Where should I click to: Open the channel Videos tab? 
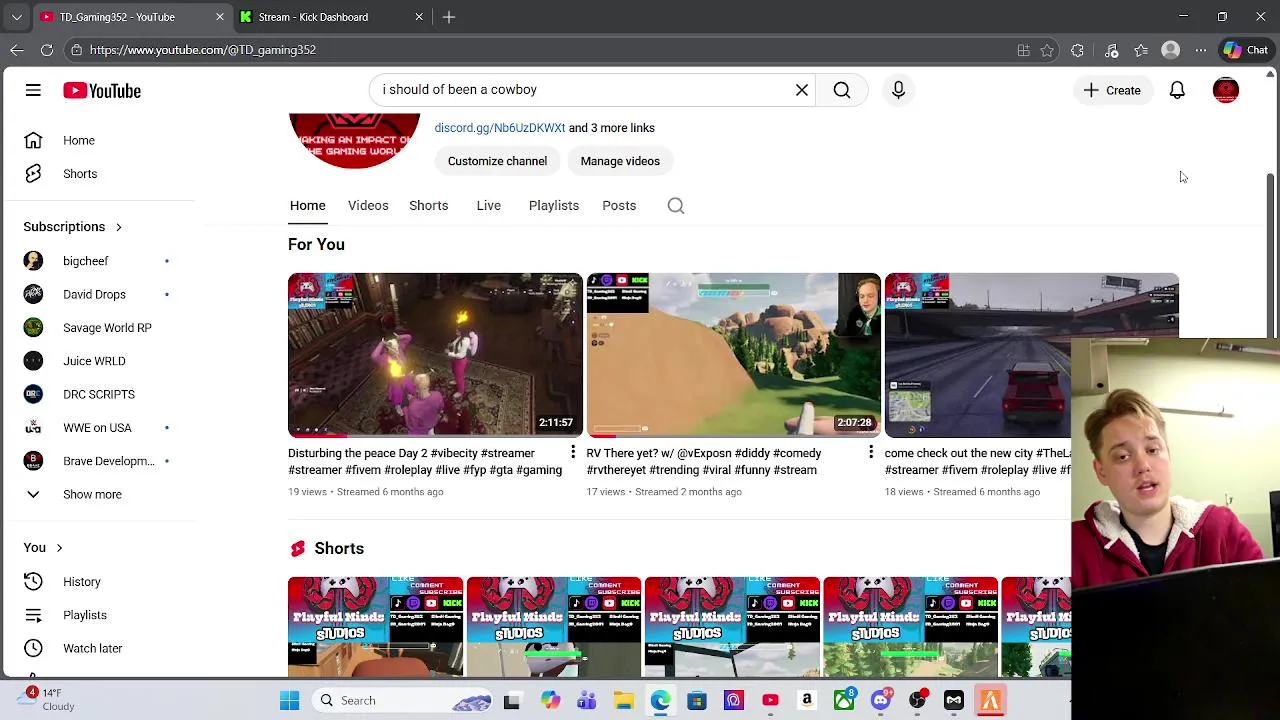tap(368, 205)
